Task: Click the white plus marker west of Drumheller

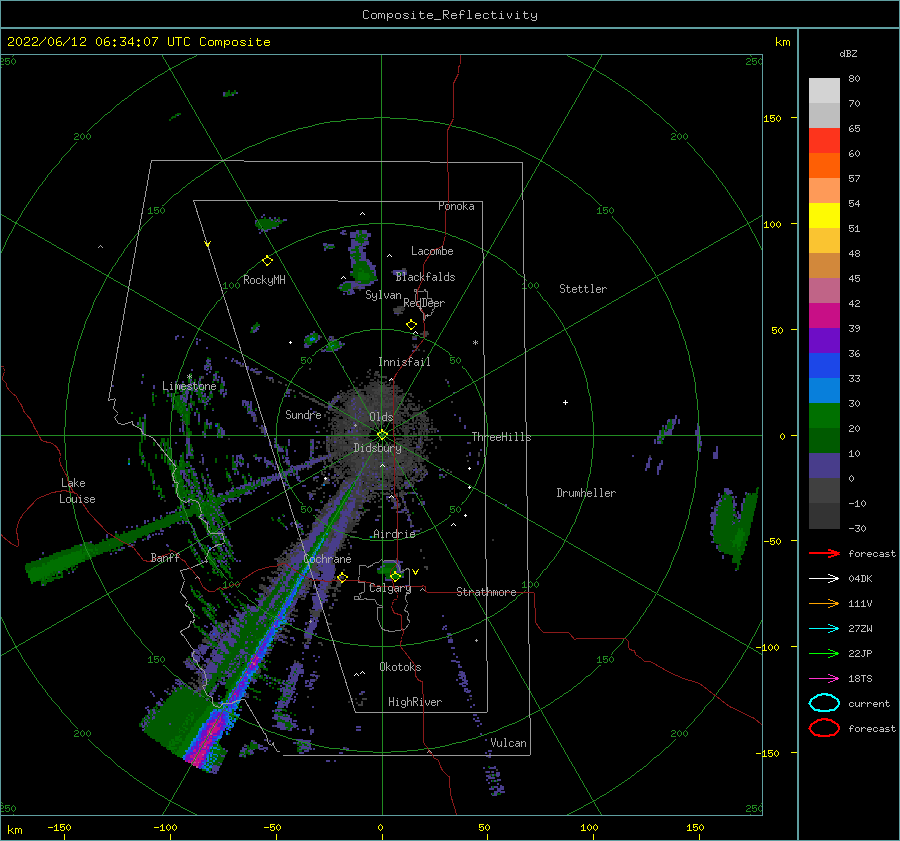Action: click(565, 402)
